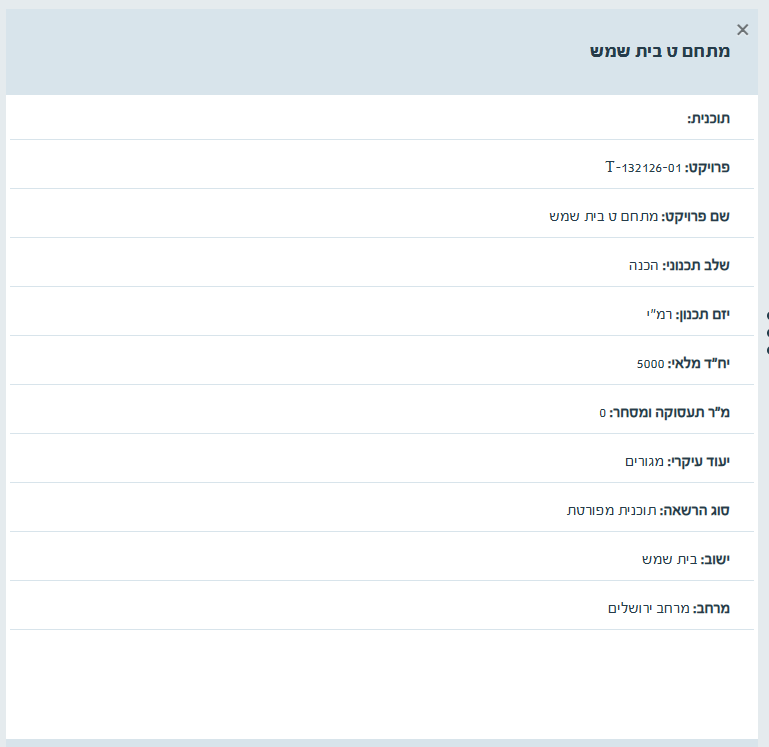Click the popup header title מתחם ט בית שמש
Image resolution: width=769 pixels, height=747 pixels.
tap(660, 51)
